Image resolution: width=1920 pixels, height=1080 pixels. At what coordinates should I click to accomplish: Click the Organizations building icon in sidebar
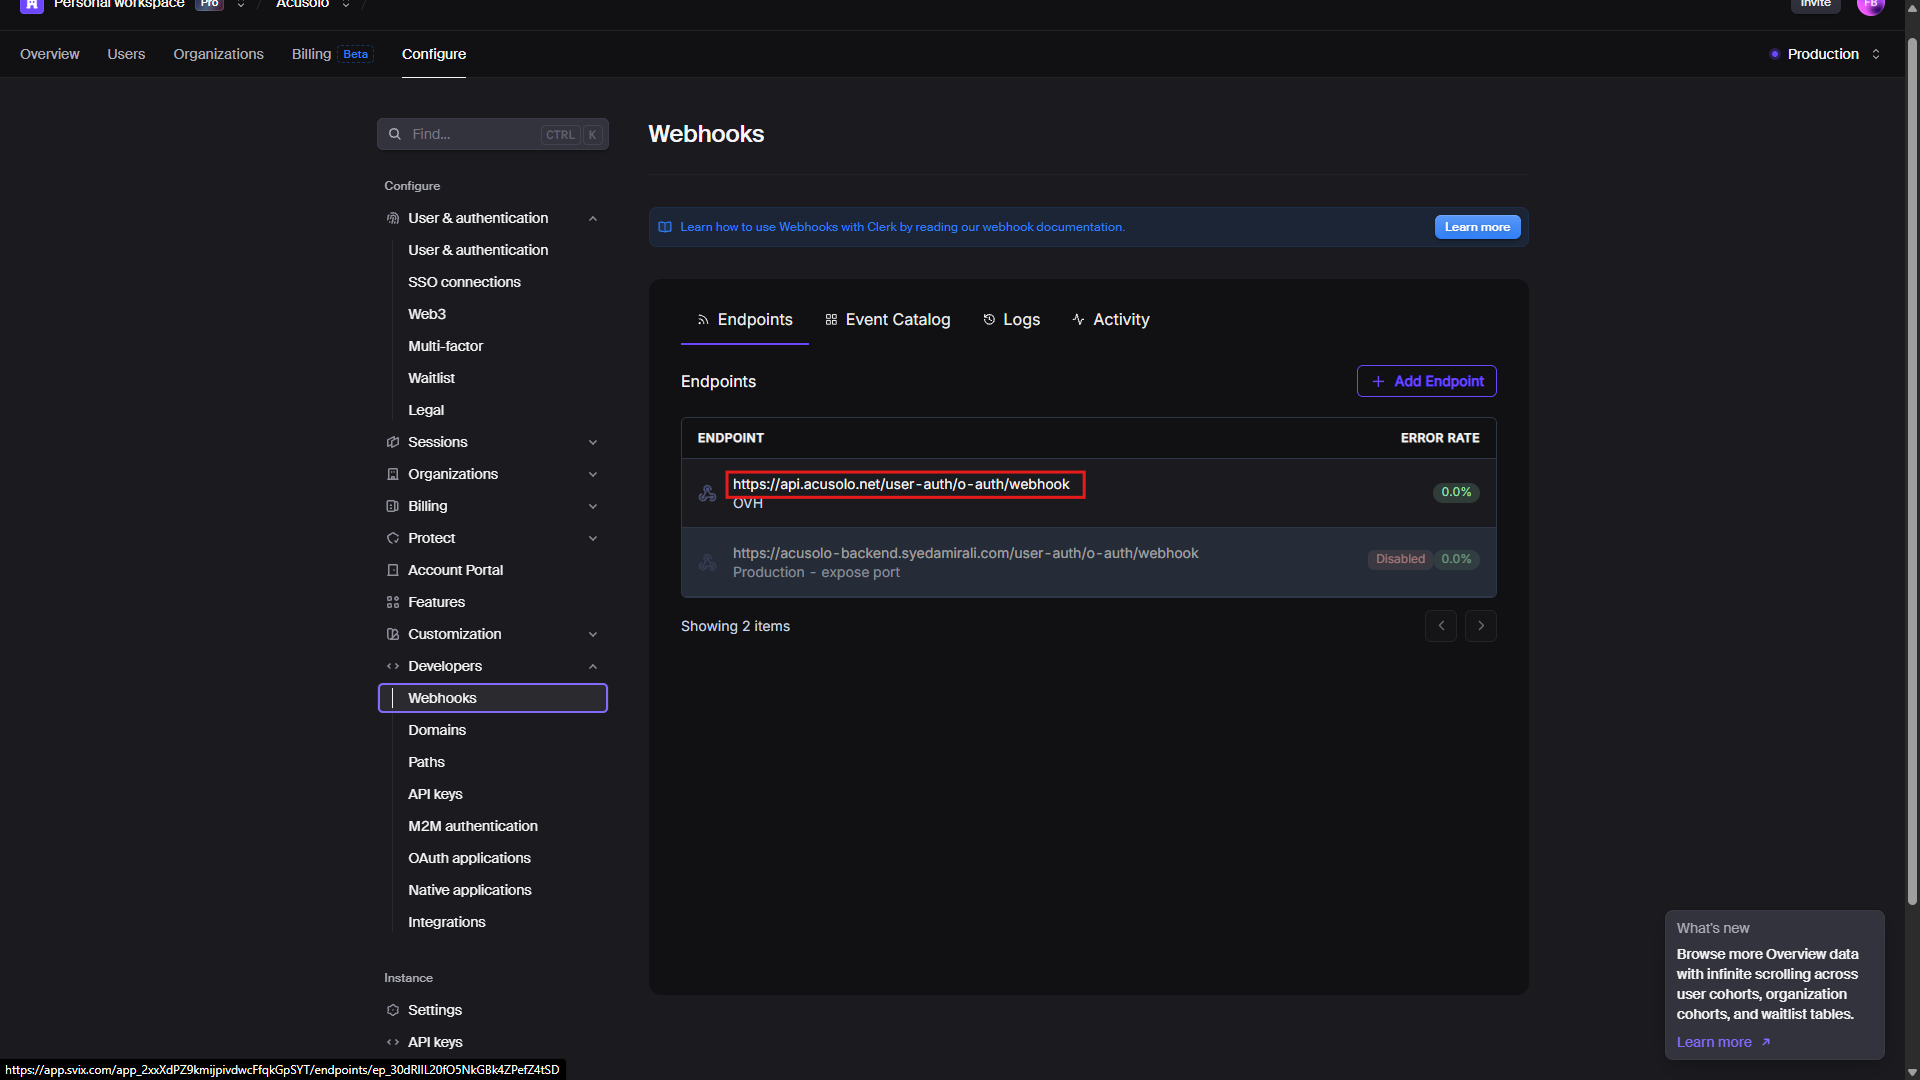point(393,474)
